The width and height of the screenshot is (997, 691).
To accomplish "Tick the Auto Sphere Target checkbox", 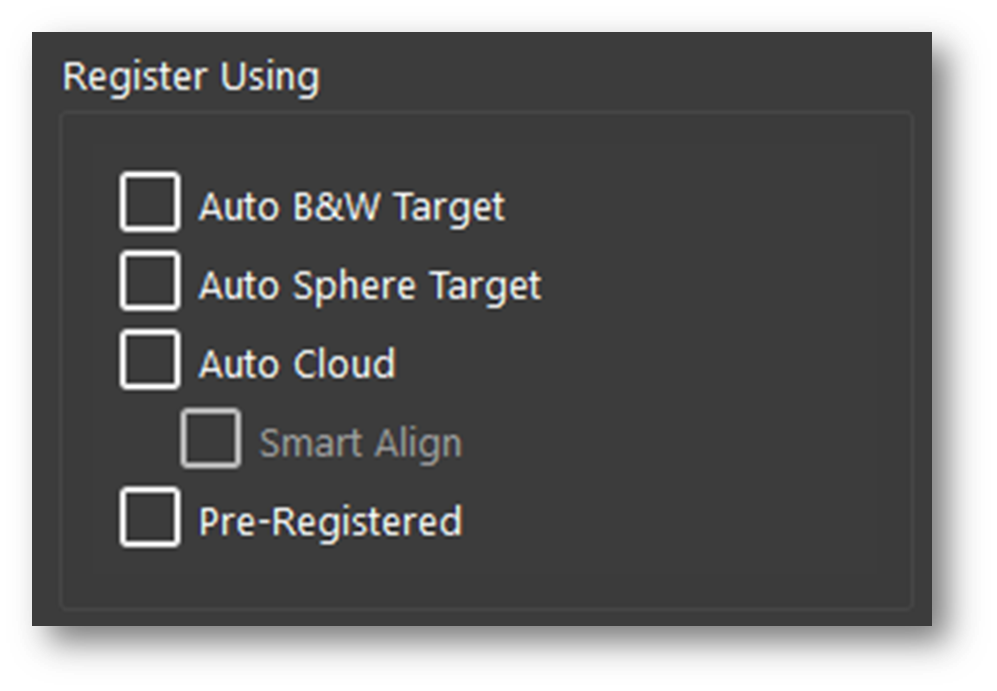I will (150, 281).
